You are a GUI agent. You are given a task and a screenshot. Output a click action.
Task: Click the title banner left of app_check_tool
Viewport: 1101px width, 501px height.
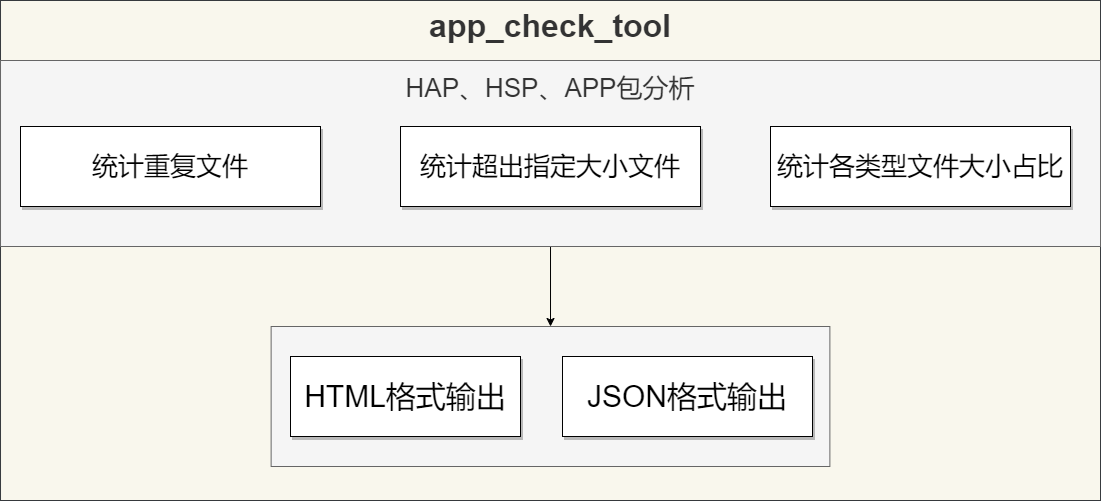[200, 28]
